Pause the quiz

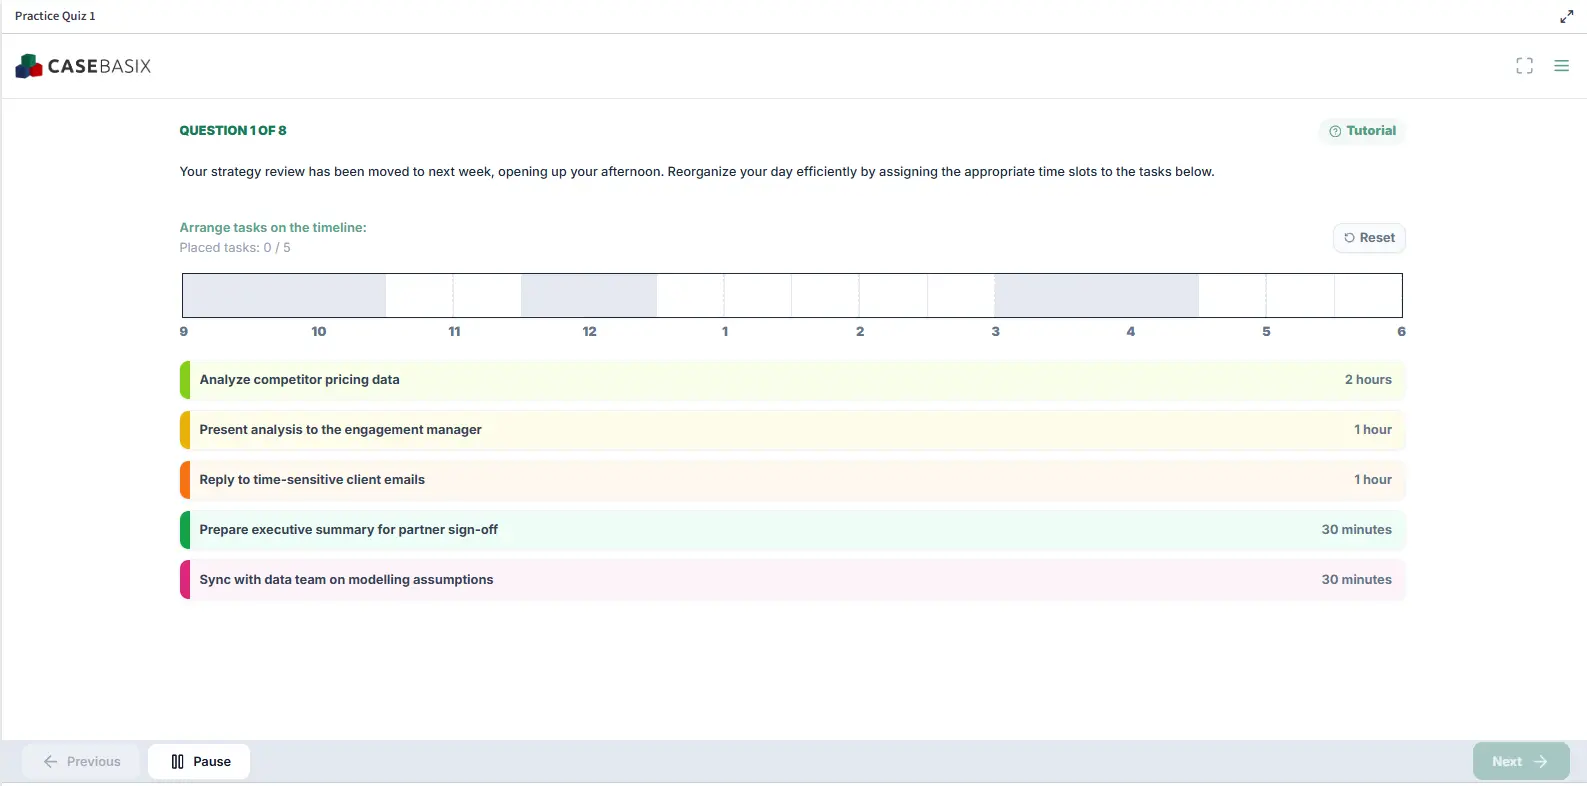point(199,761)
